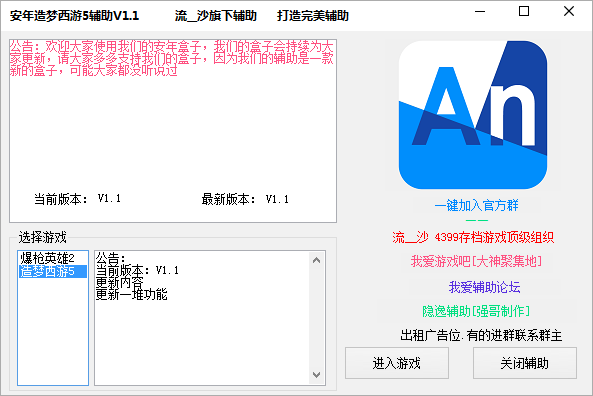Click the window title 安年造梦西游5辅助V1.1
The width and height of the screenshot is (593, 396).
click(x=75, y=16)
